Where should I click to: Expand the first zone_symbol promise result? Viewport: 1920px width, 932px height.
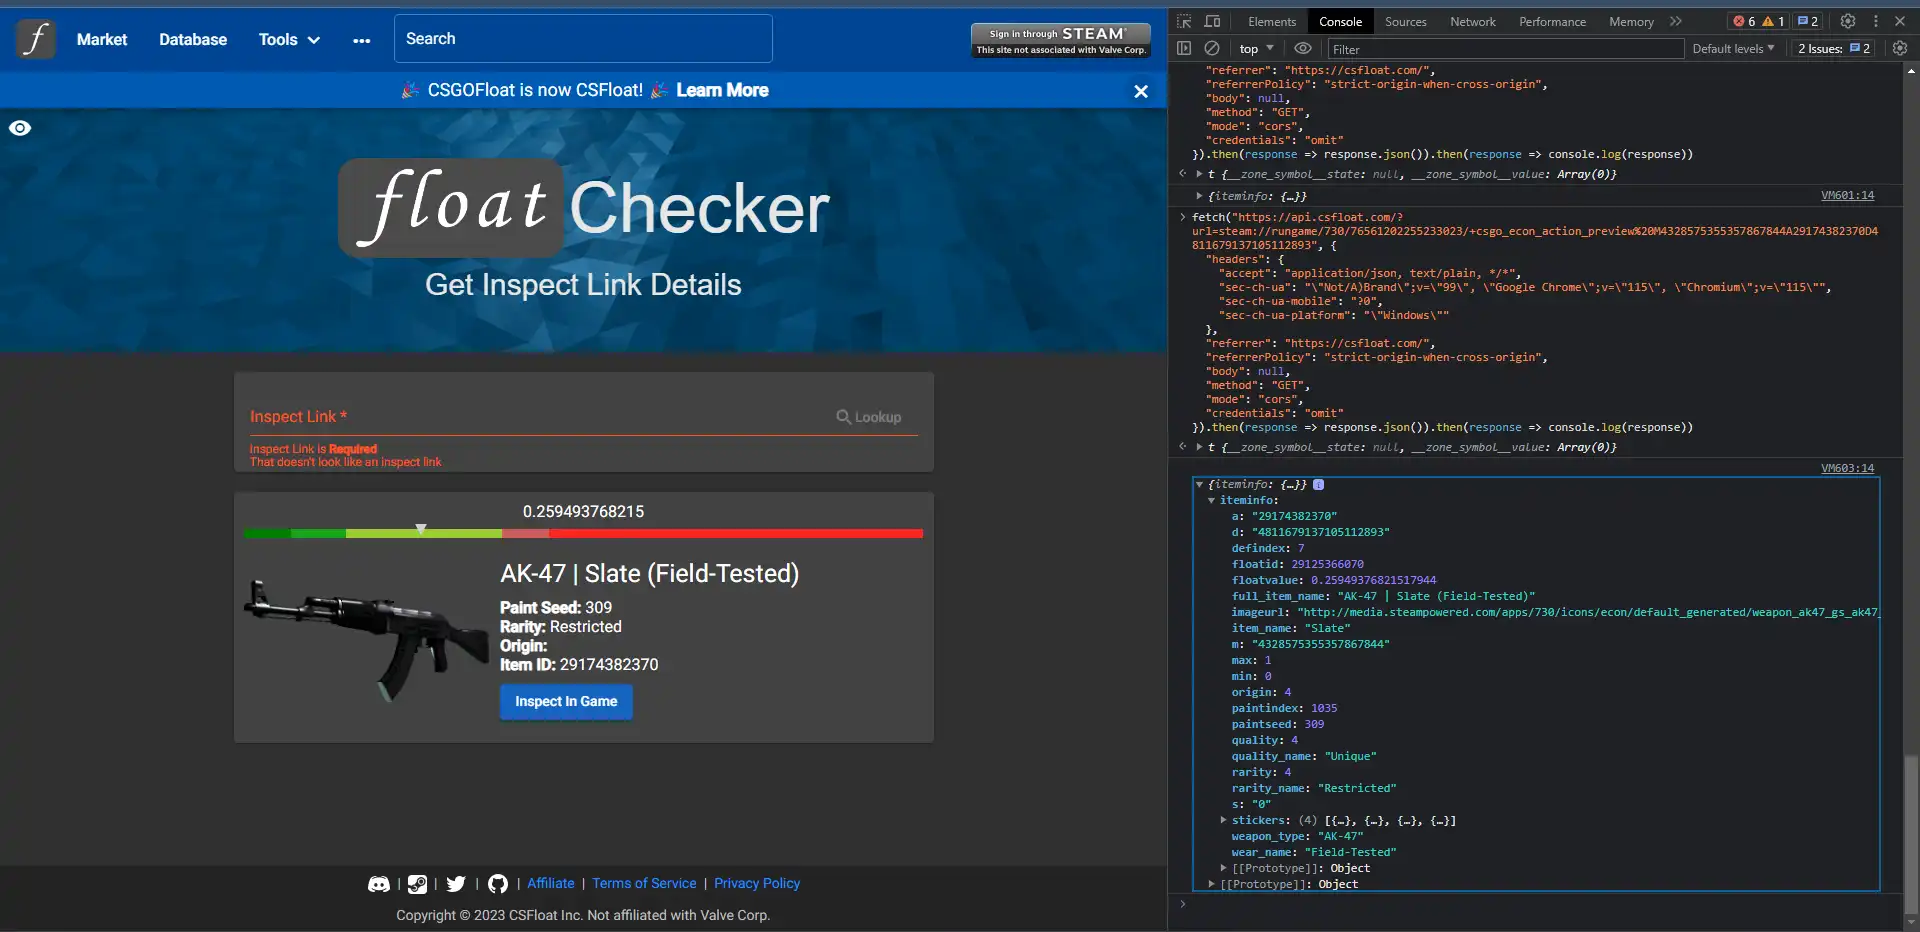click(1199, 174)
